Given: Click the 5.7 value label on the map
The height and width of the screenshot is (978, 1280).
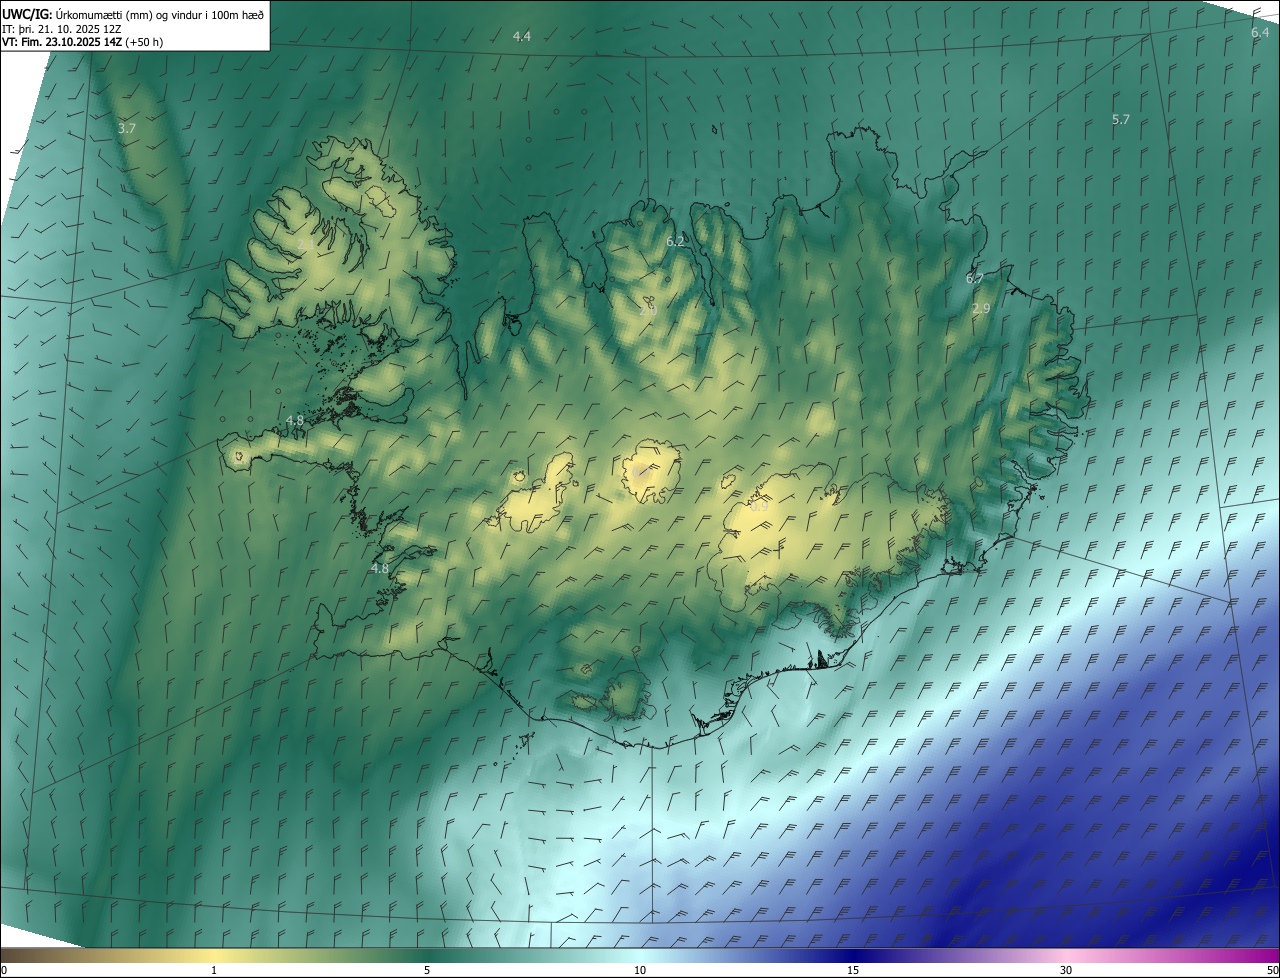Looking at the screenshot, I should click(x=1121, y=120).
